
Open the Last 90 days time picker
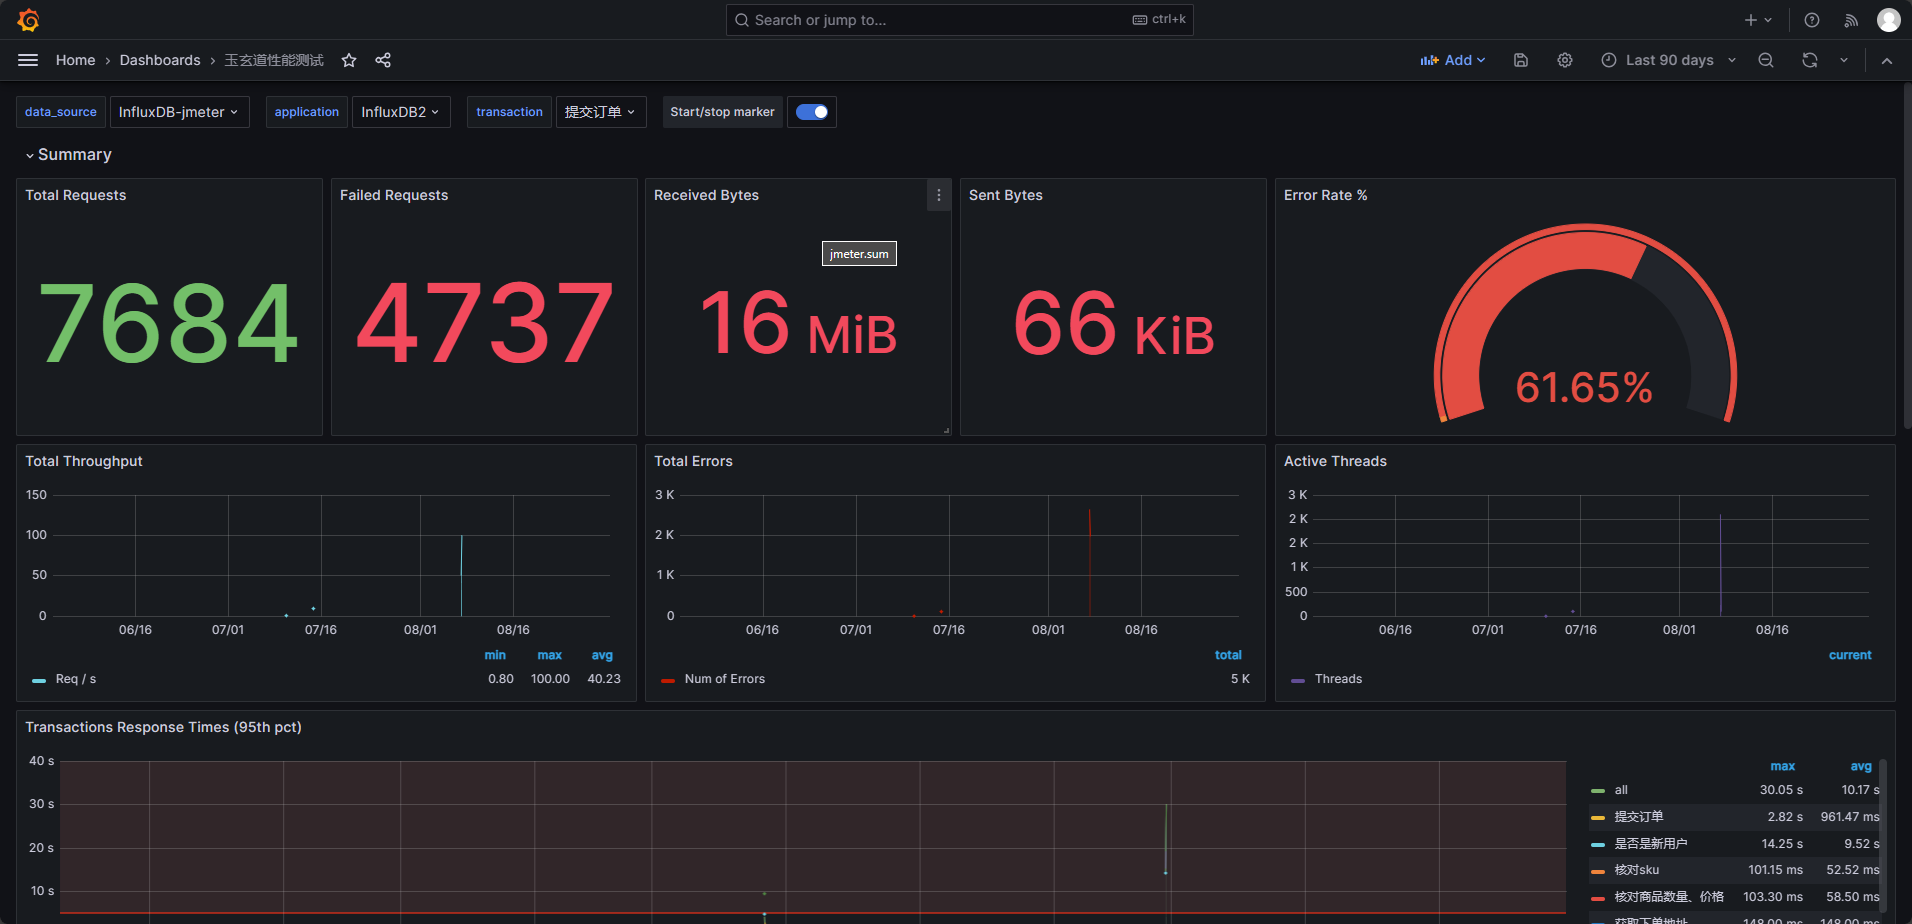(x=1668, y=60)
